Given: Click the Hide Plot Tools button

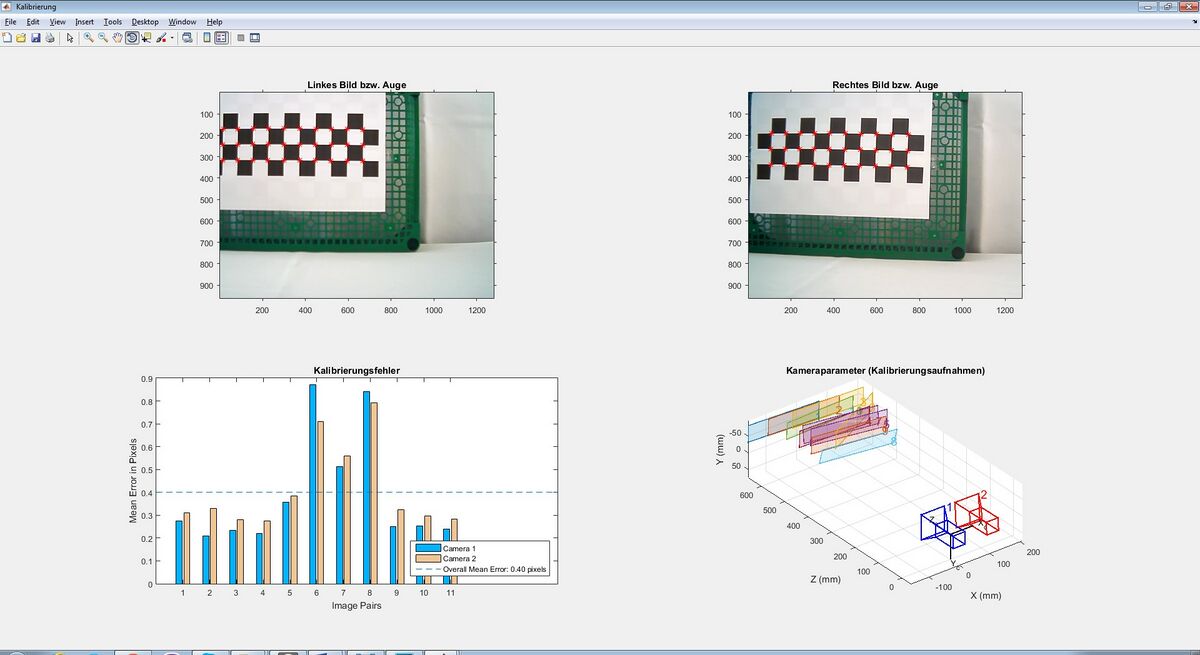Looking at the screenshot, I should (240, 38).
